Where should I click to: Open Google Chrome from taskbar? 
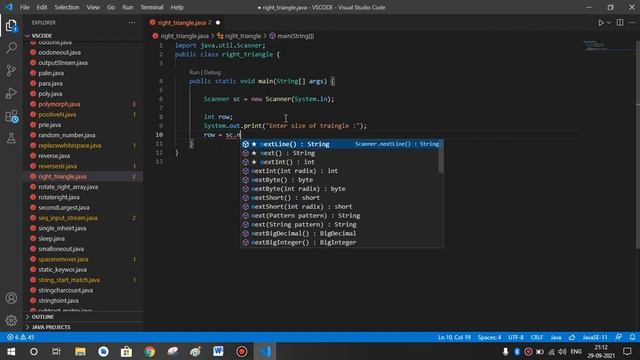(x=150, y=351)
